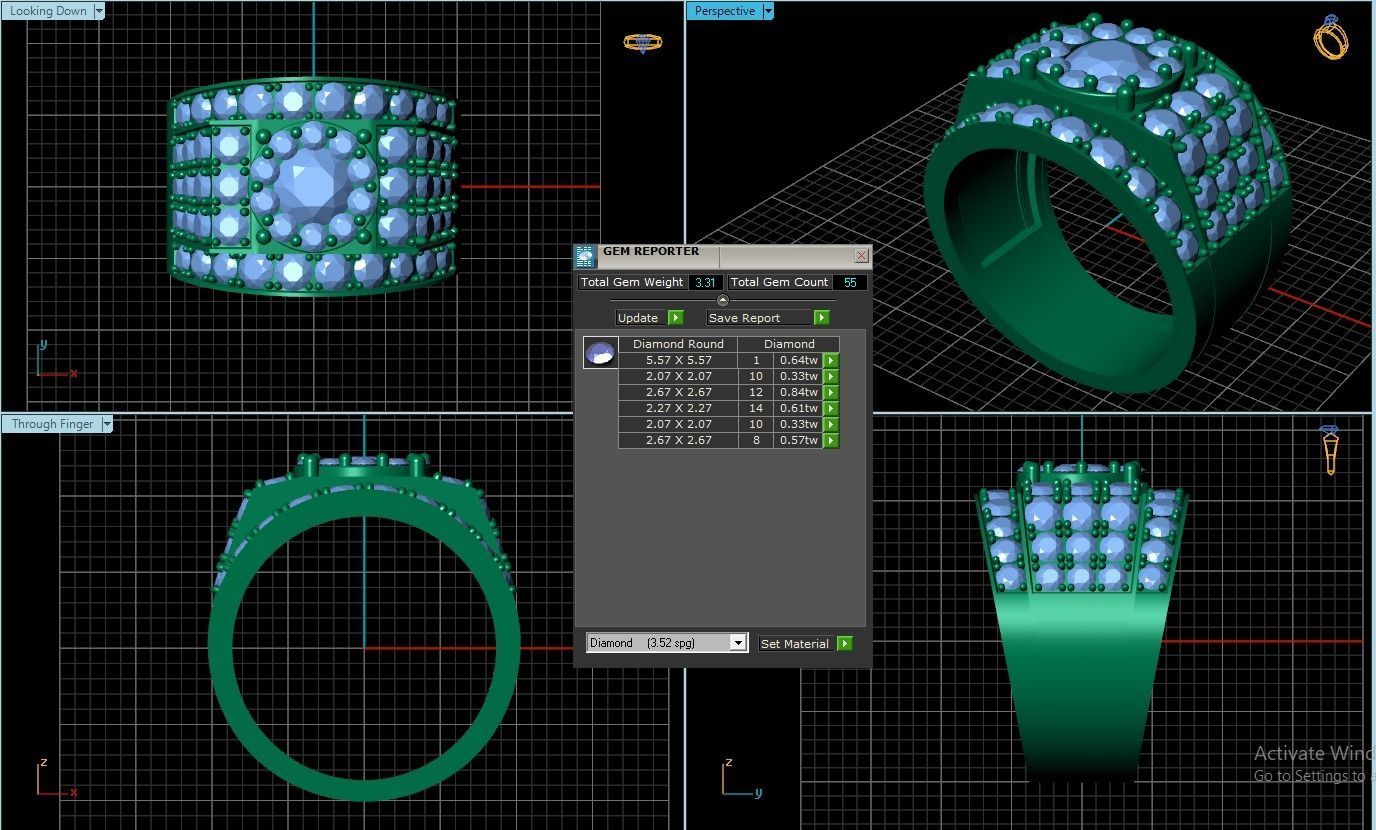Collapse the Gem Reporter header with the up arrow

(x=723, y=300)
